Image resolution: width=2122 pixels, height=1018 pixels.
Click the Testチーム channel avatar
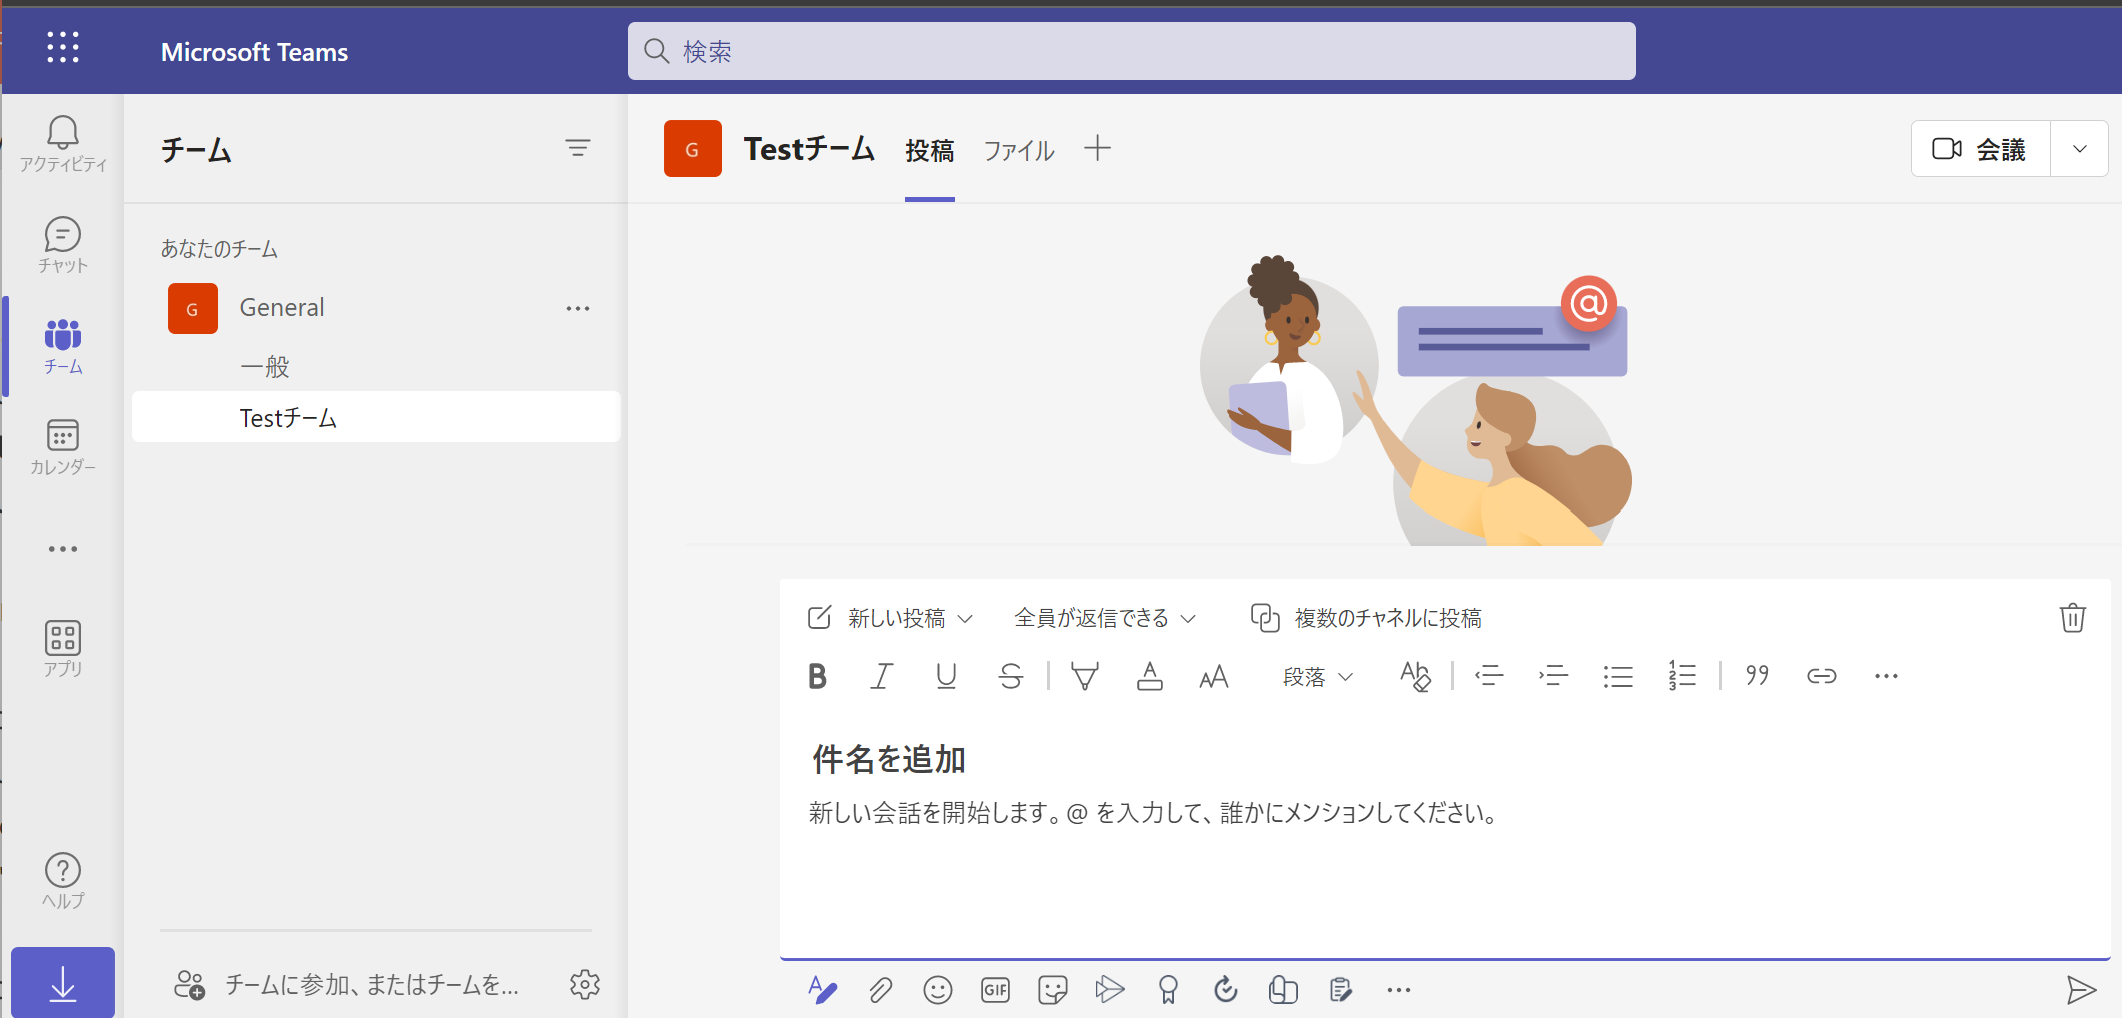coord(693,149)
